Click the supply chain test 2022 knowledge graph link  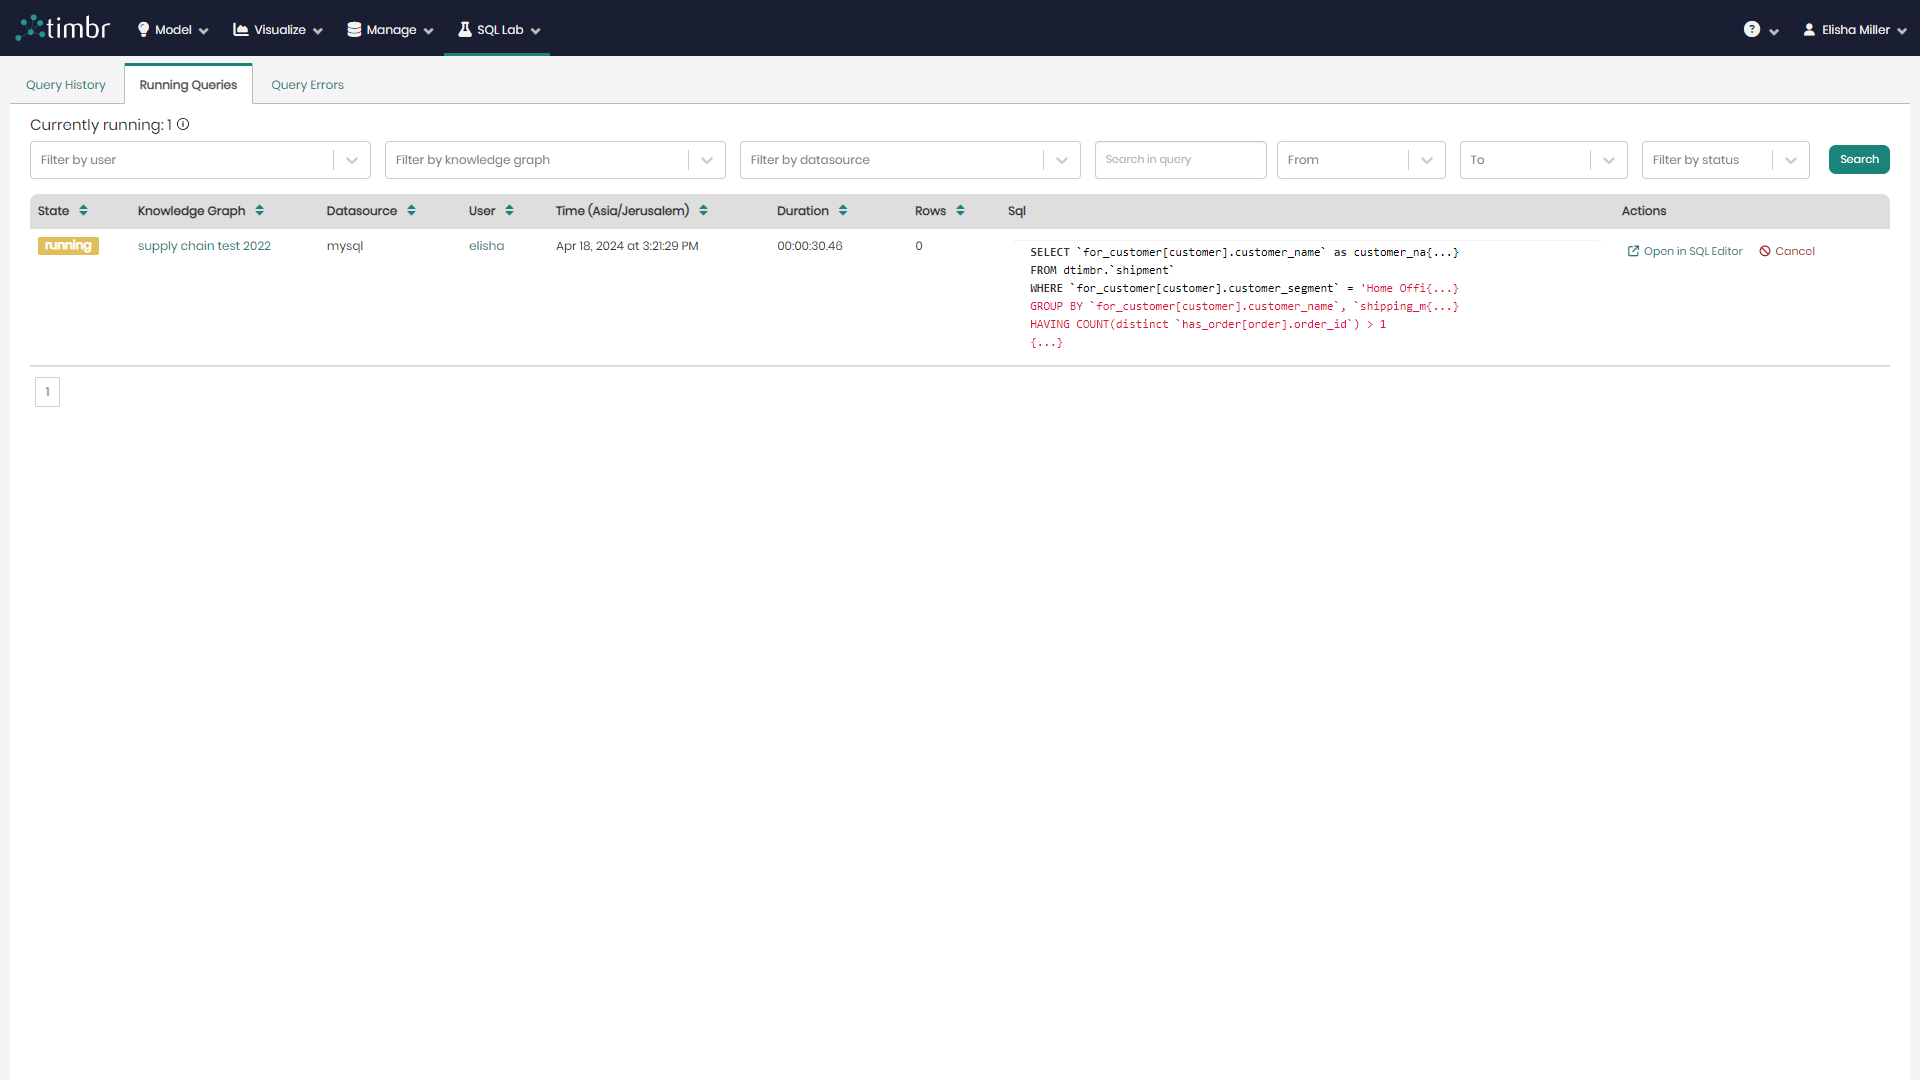tap(203, 247)
